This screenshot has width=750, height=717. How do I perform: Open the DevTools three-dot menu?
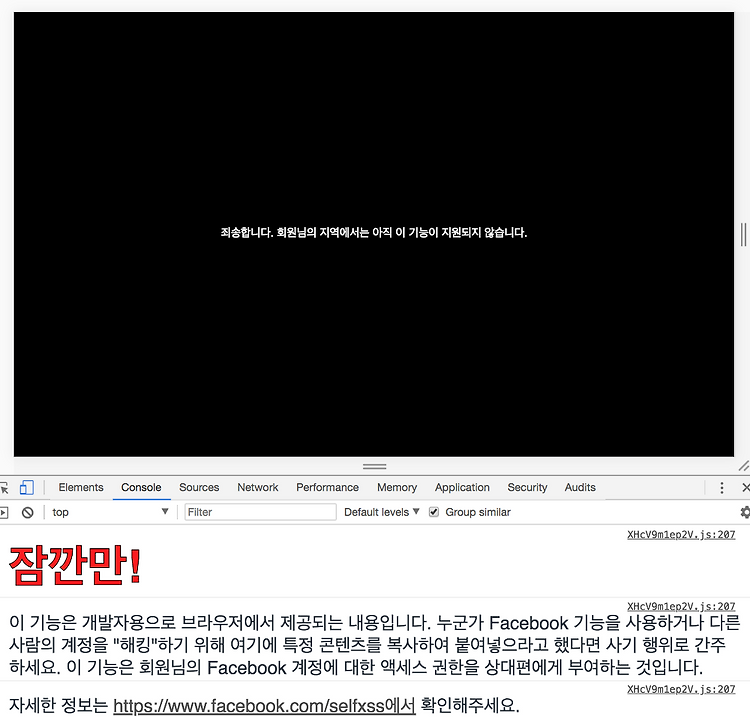722,487
